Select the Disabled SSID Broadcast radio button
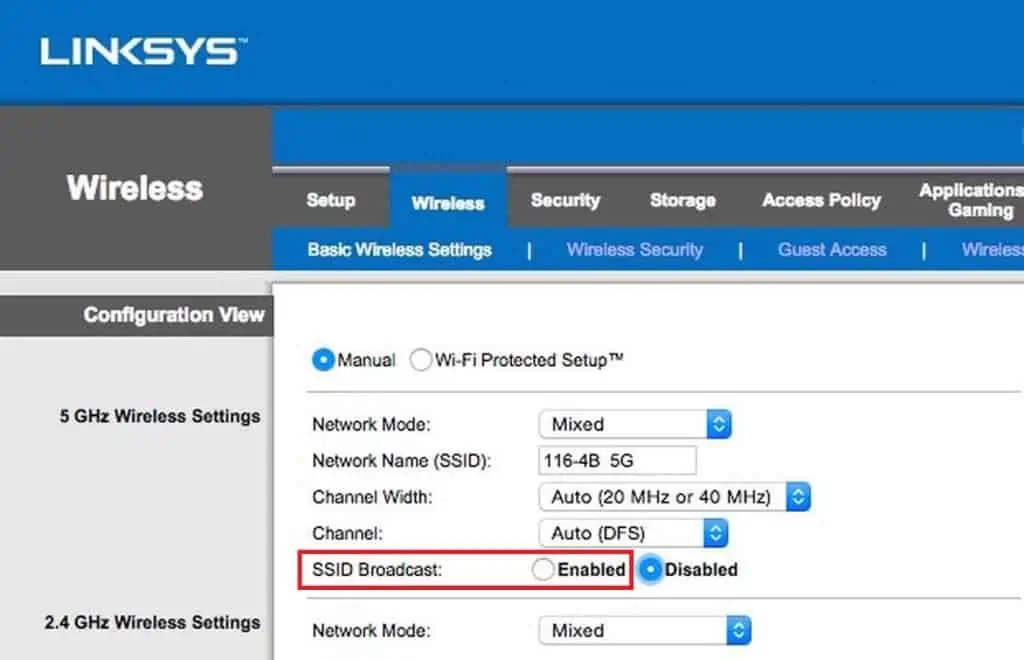Screen dimensions: 1024x660 pyautogui.click(x=650, y=569)
